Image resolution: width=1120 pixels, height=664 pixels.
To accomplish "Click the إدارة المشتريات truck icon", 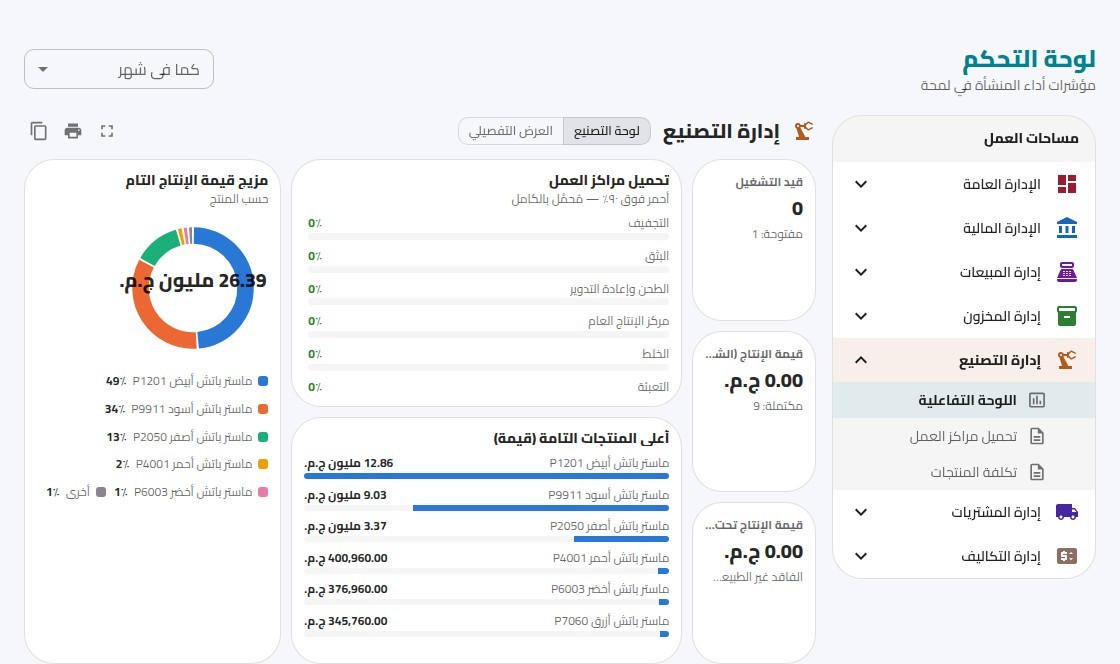I will coord(1066,512).
